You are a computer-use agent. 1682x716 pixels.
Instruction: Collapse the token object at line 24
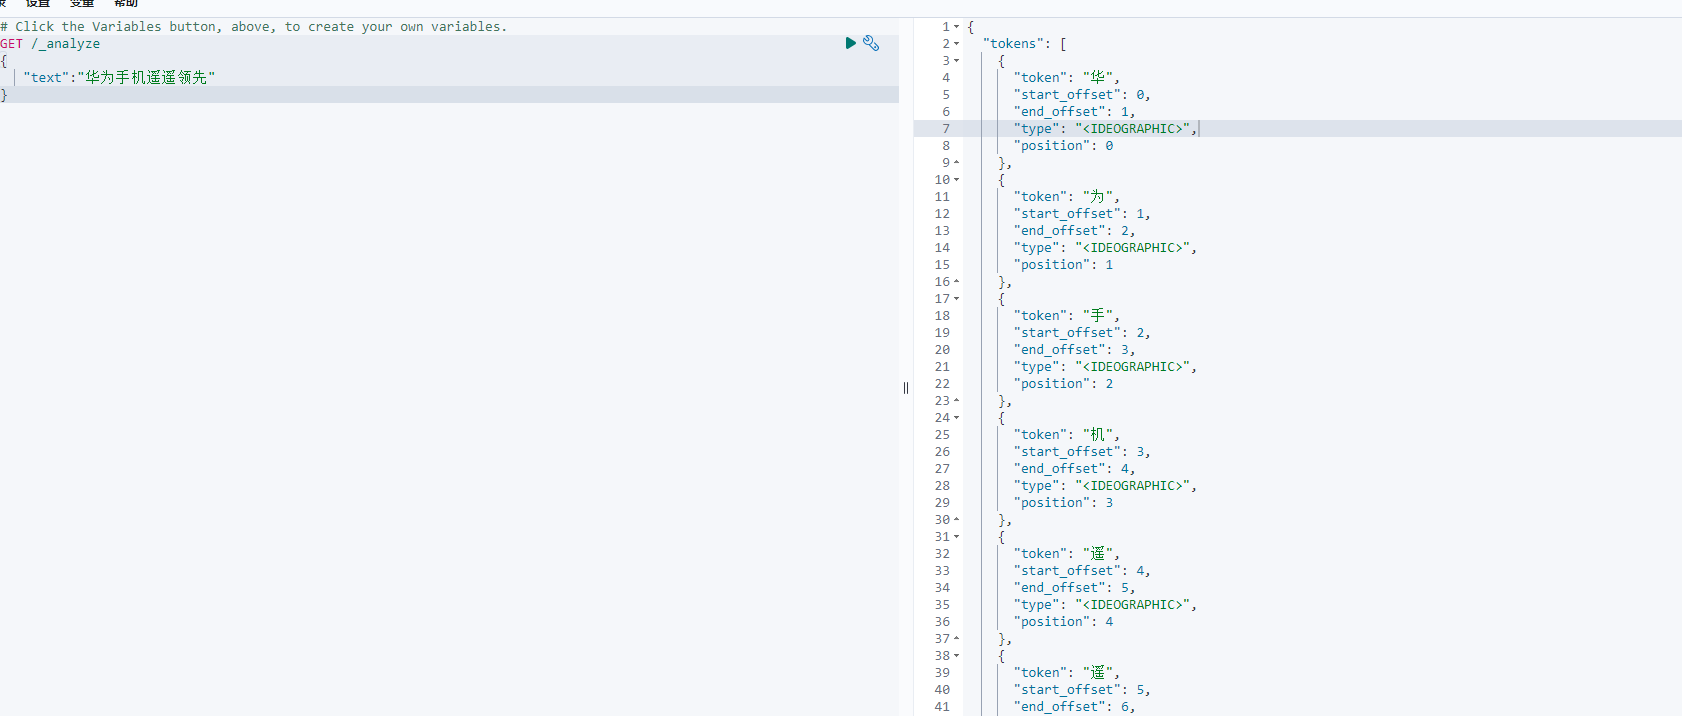(x=957, y=418)
